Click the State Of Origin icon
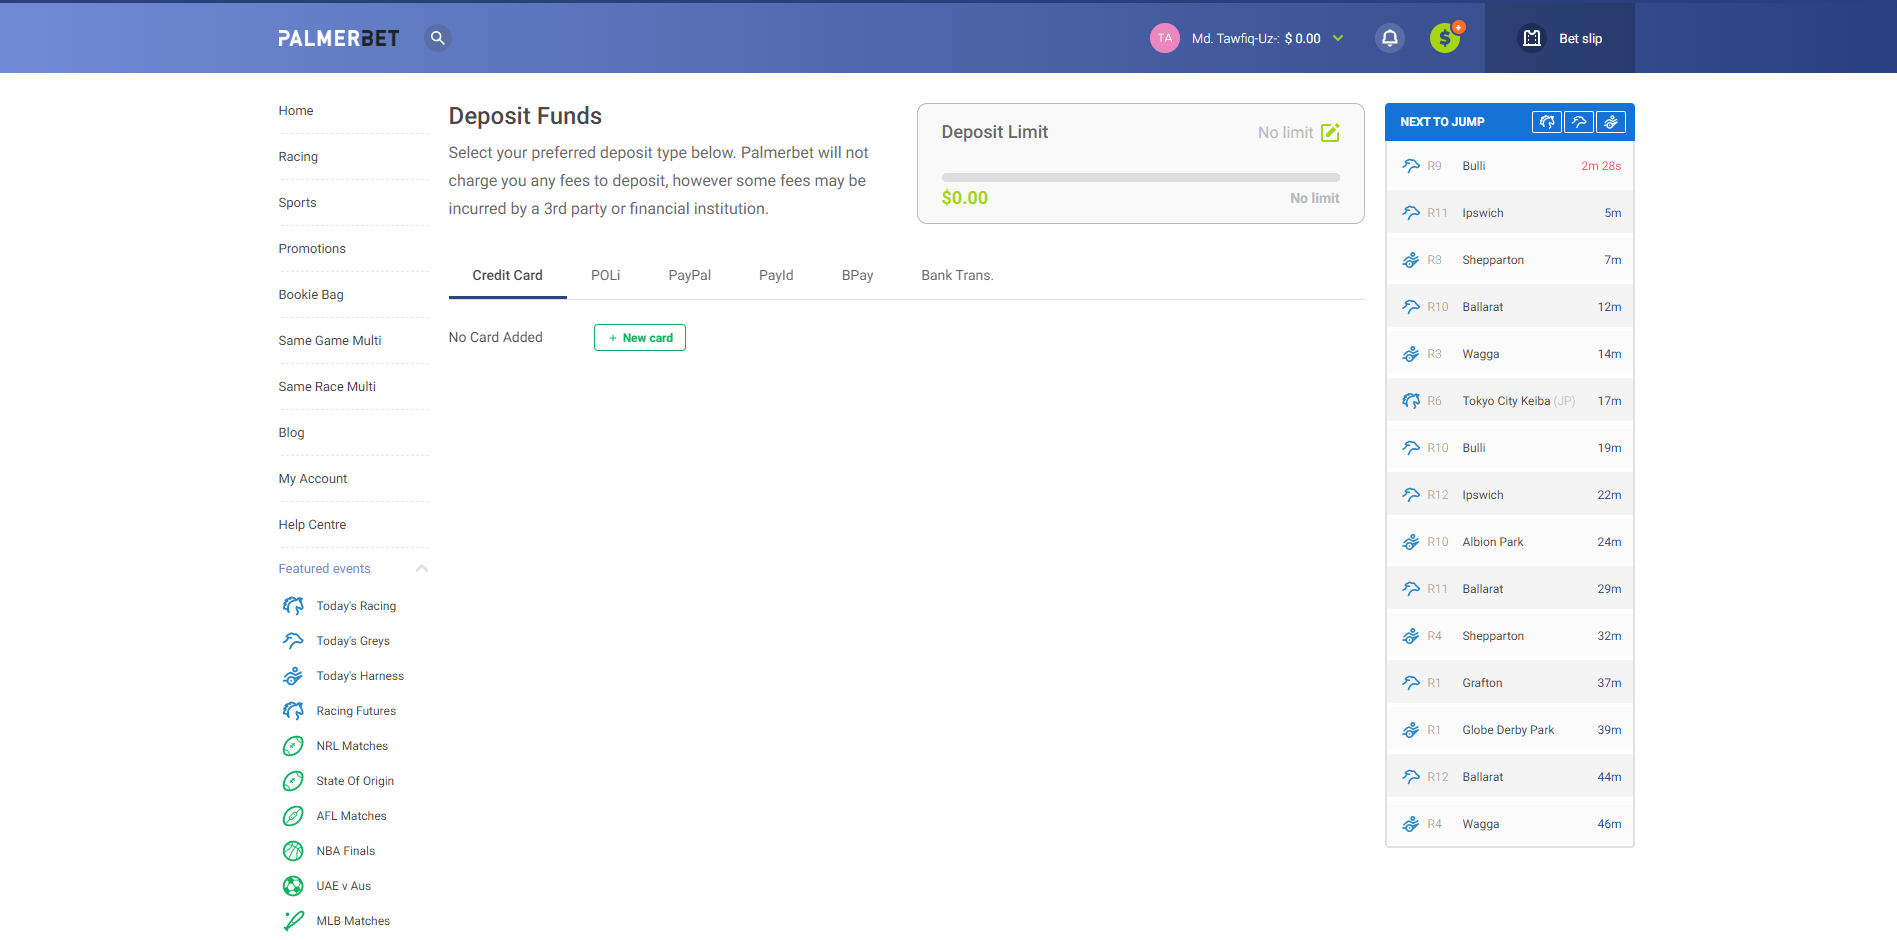This screenshot has height=940, width=1897. [293, 781]
